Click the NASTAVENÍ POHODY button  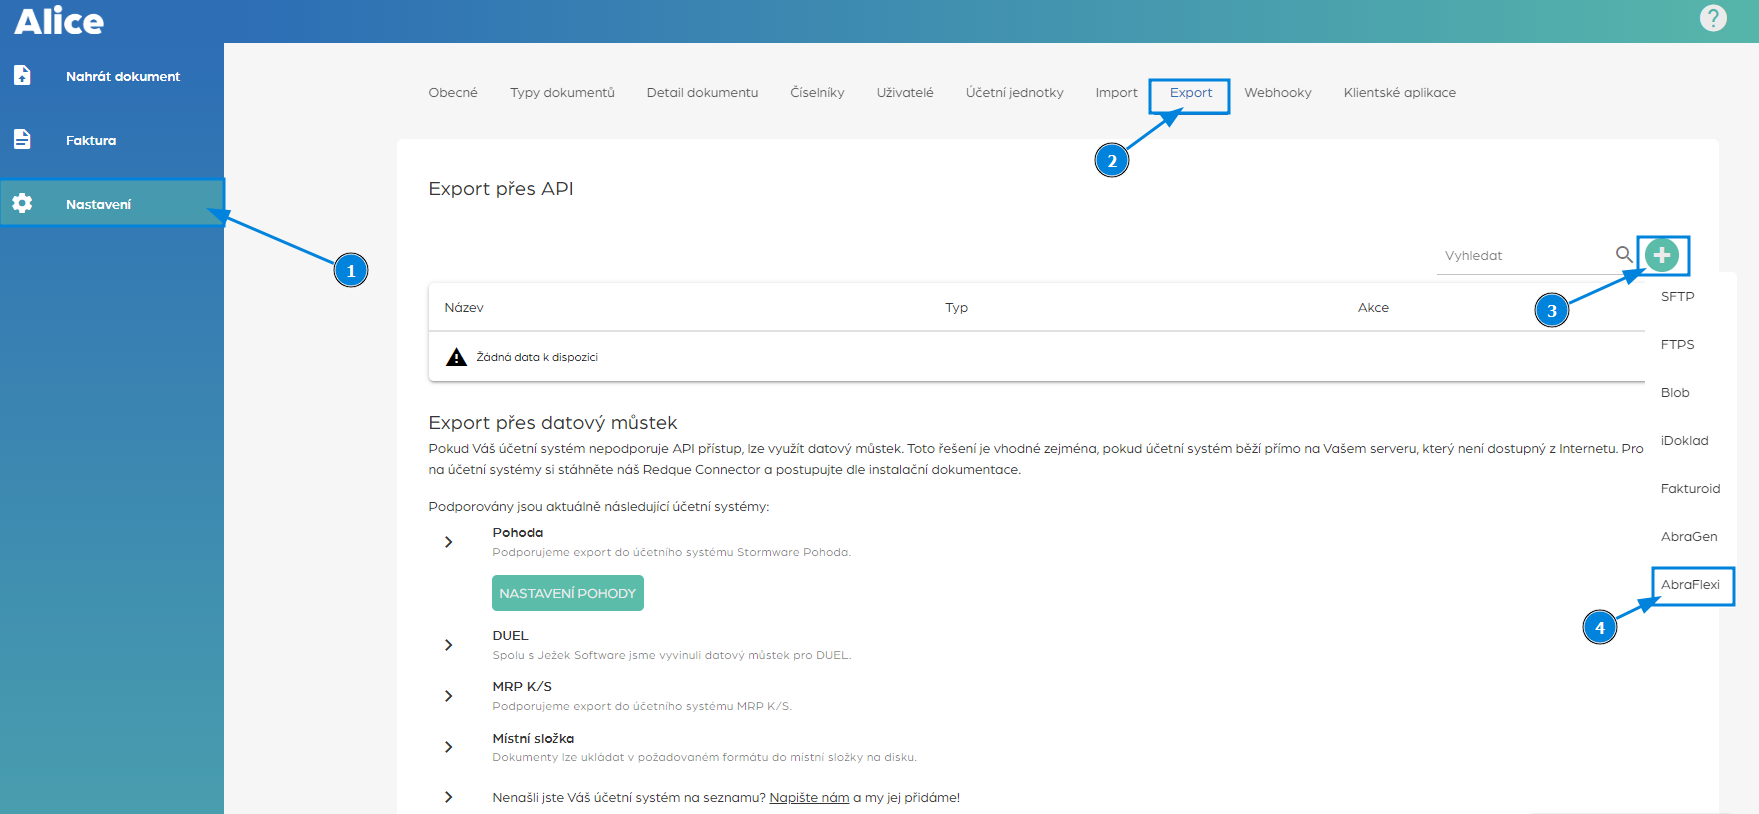point(567,593)
